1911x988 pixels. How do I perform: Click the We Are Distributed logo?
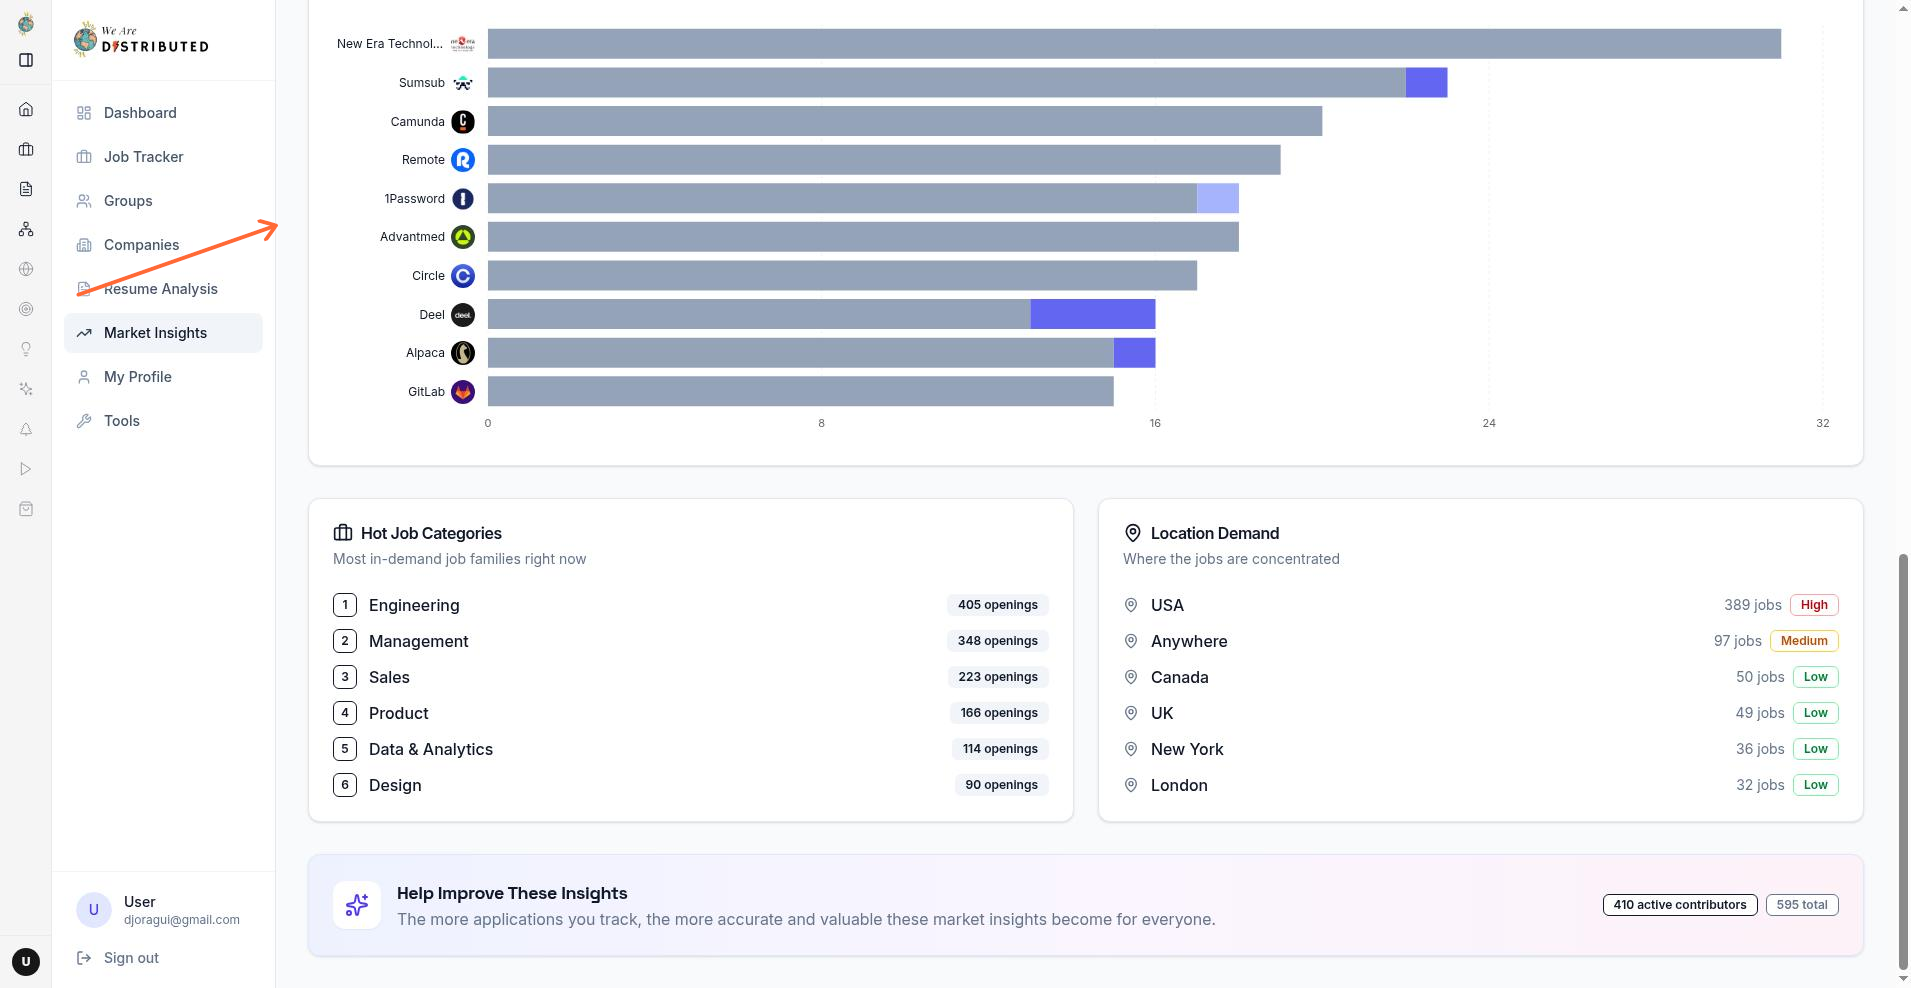click(141, 39)
